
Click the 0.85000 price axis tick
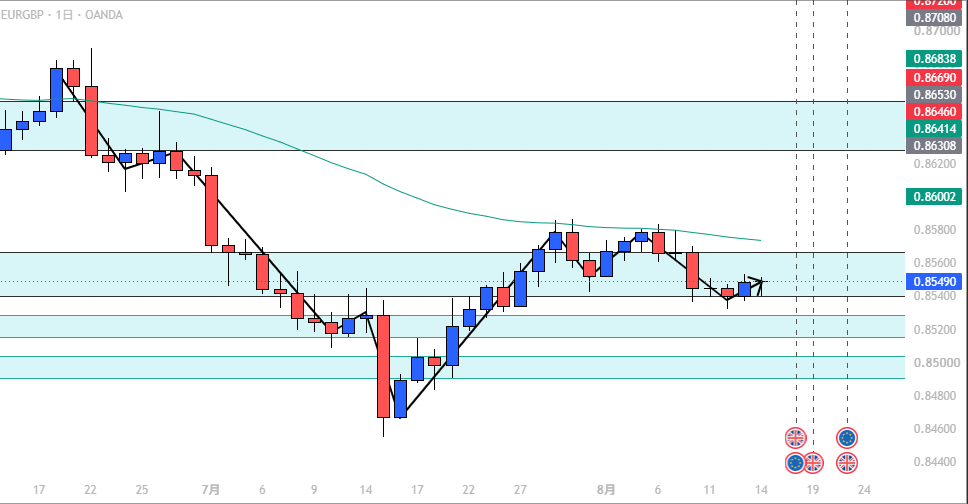click(x=937, y=363)
